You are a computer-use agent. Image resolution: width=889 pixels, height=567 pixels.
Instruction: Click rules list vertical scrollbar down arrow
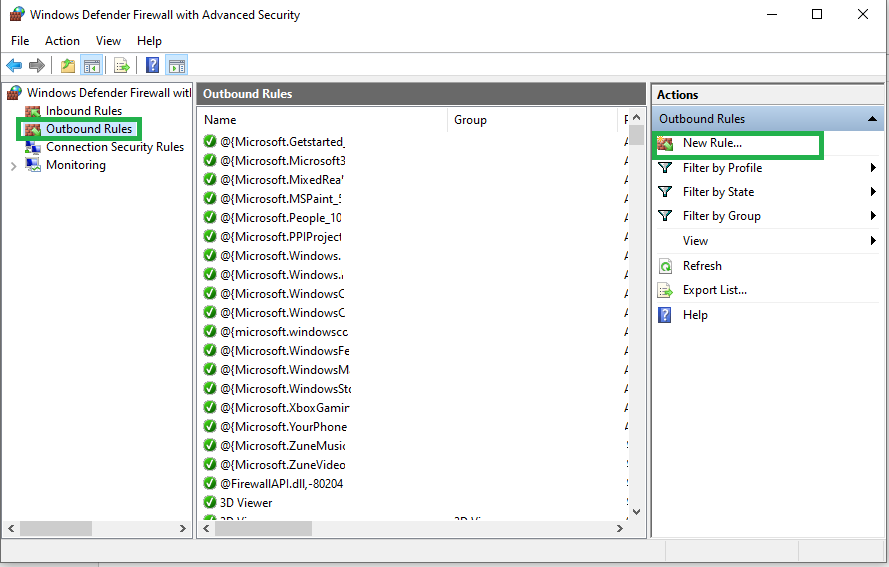point(637,511)
